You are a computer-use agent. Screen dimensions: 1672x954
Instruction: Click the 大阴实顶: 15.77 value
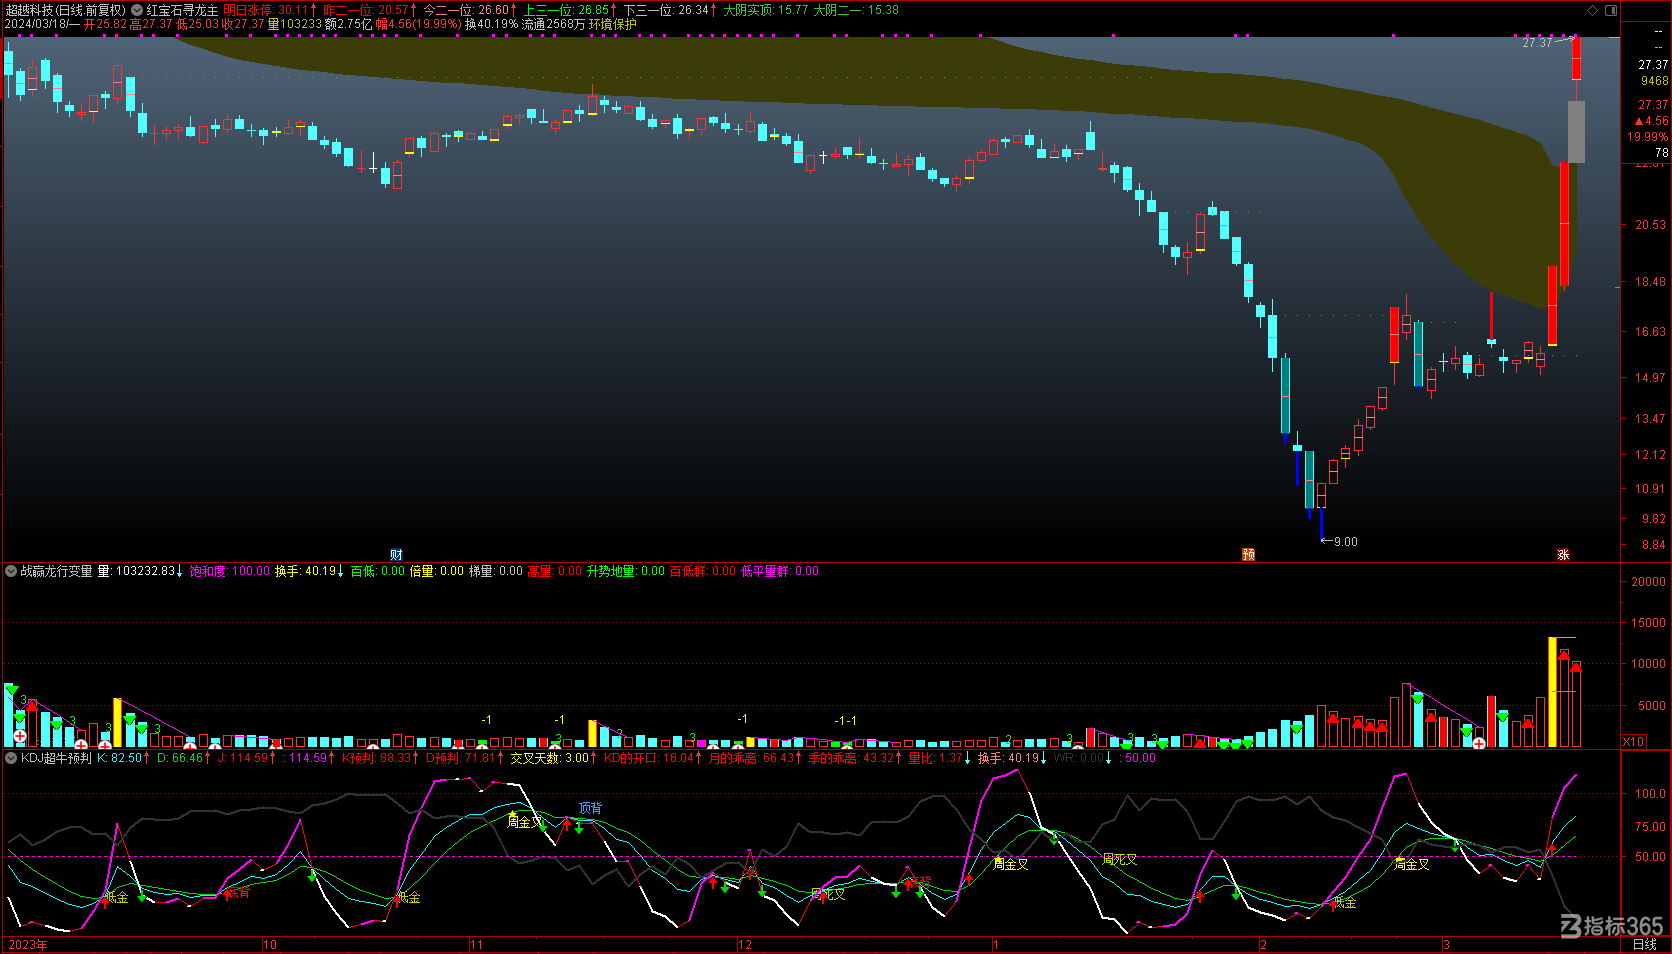[x=766, y=10]
